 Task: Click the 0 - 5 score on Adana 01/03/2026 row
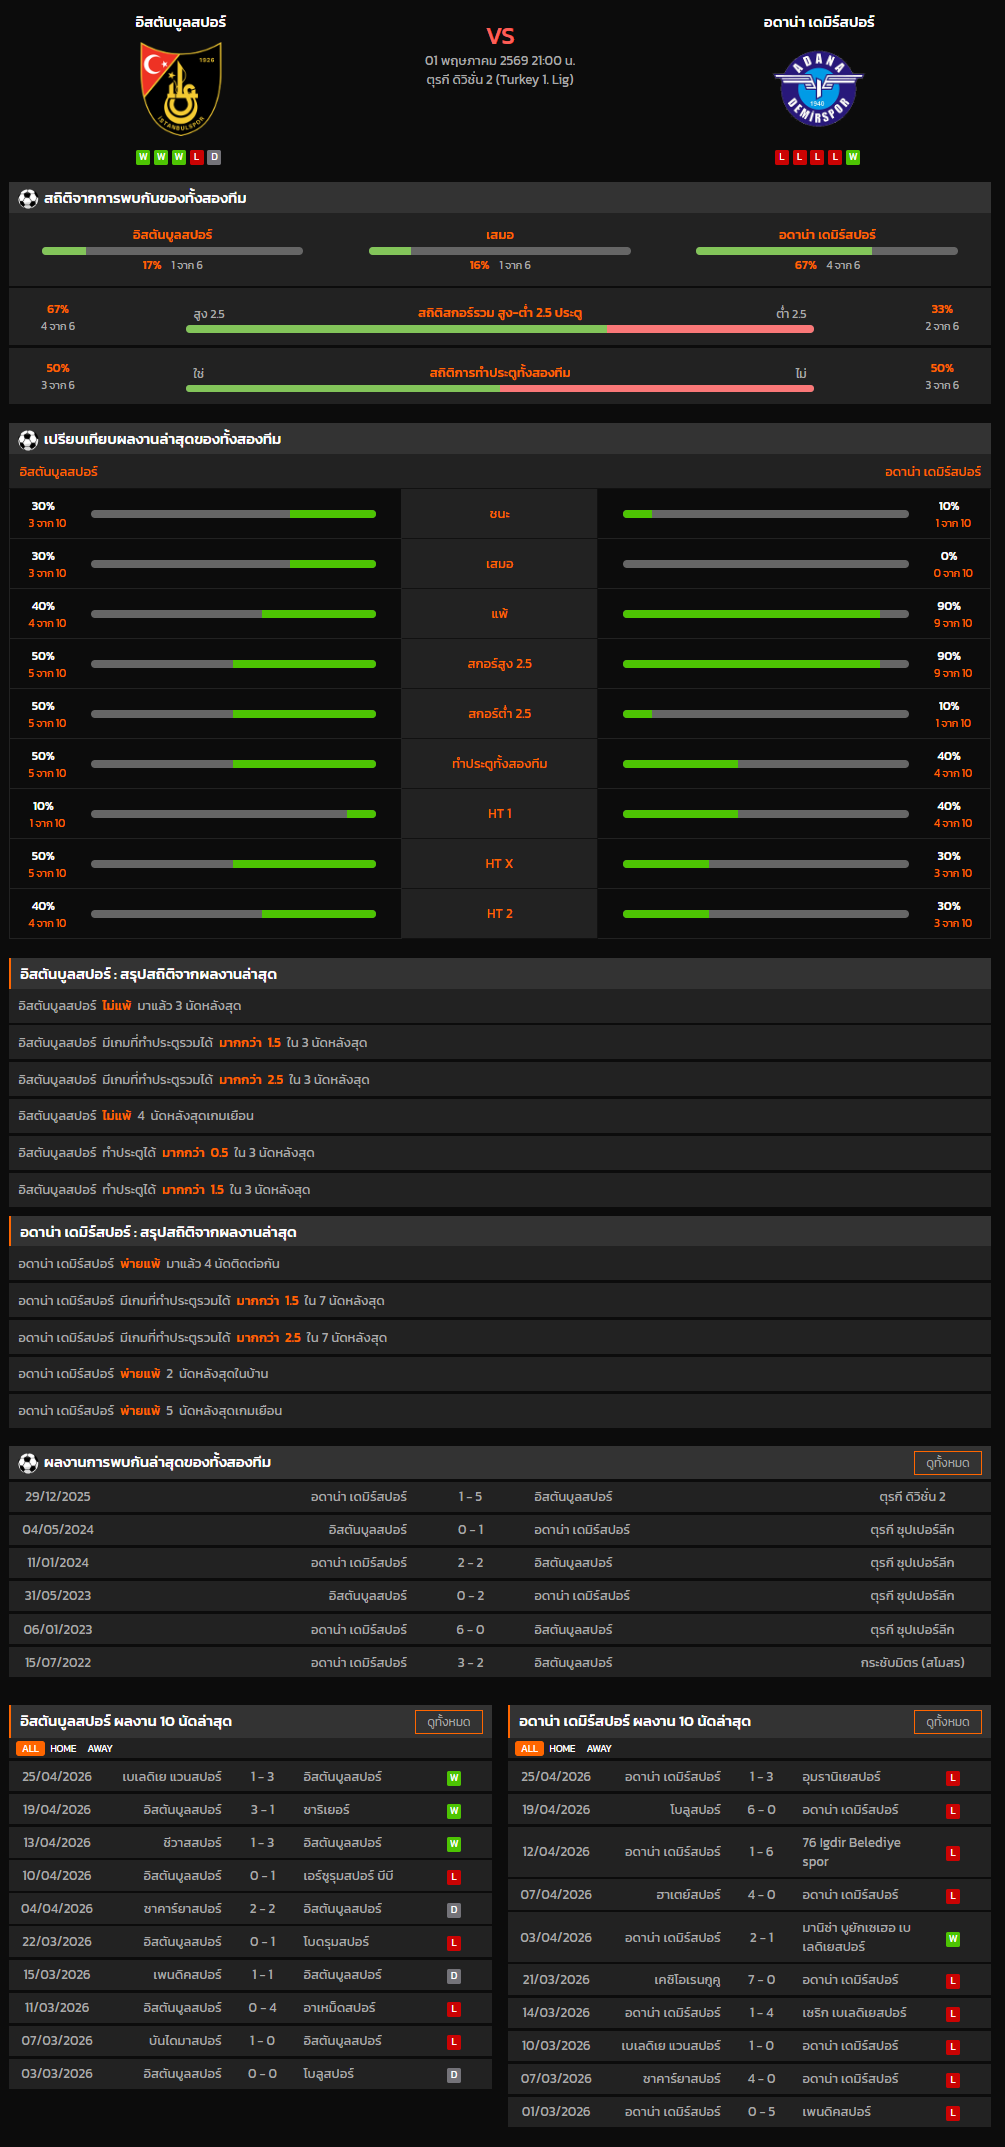pos(762,2112)
